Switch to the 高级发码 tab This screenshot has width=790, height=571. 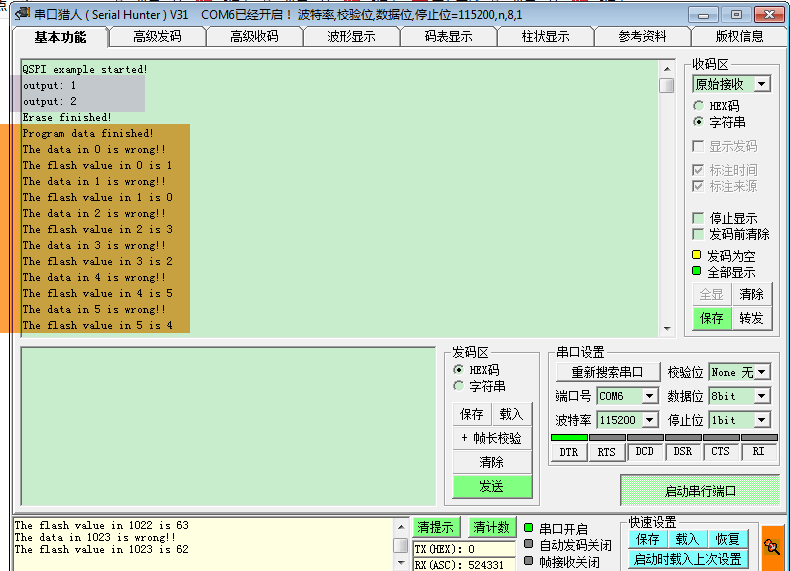(x=157, y=37)
